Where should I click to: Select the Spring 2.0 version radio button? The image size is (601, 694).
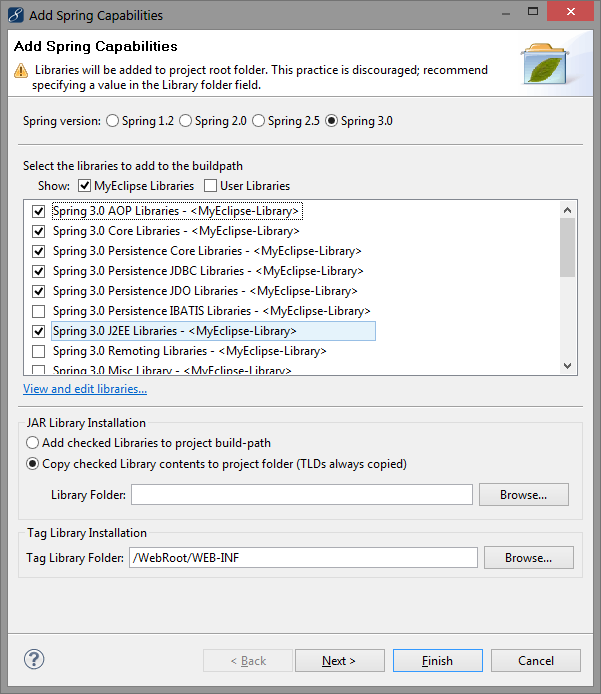pos(185,121)
